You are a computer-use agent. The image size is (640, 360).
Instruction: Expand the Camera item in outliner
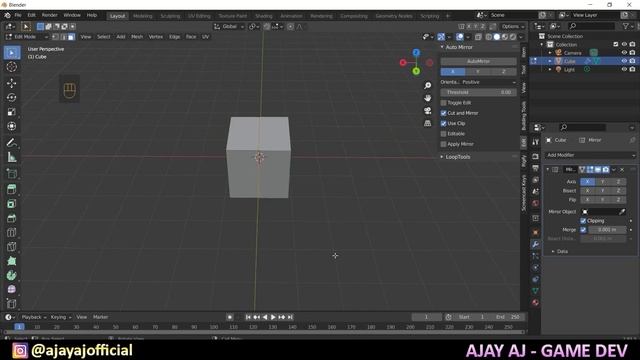coord(550,53)
